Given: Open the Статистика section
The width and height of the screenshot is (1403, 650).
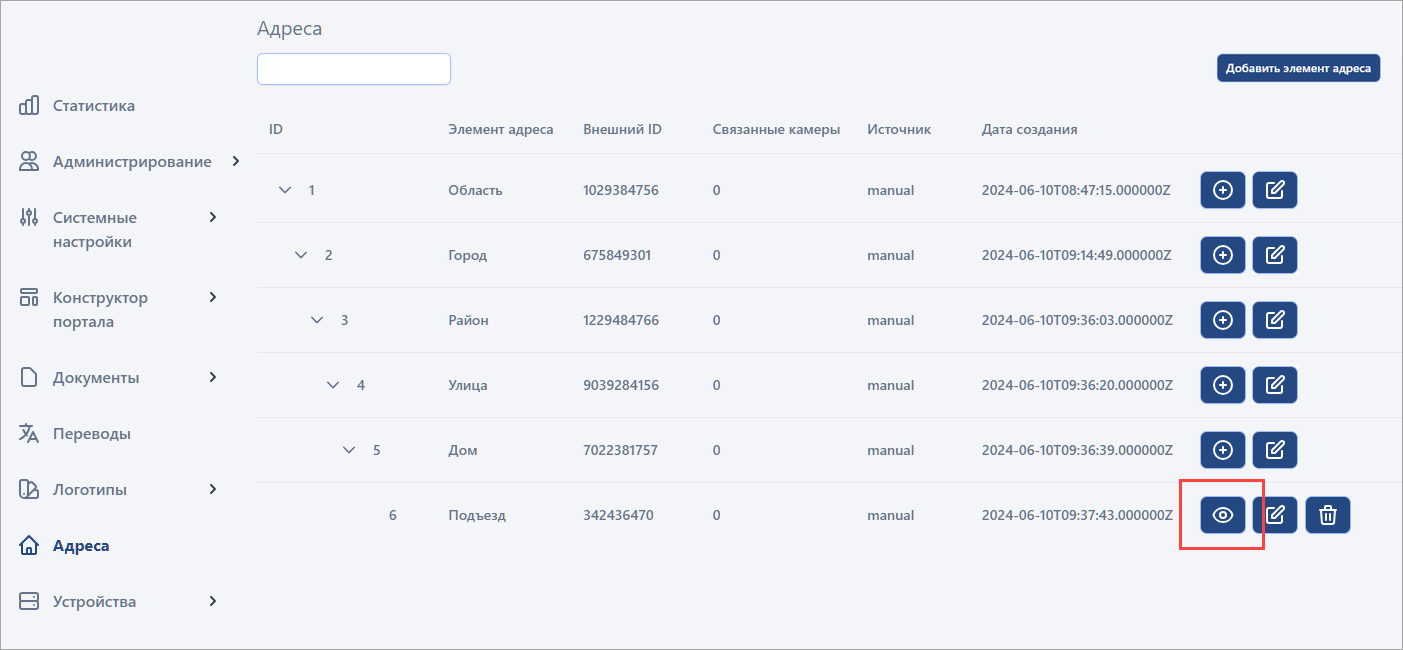Looking at the screenshot, I should [x=93, y=106].
